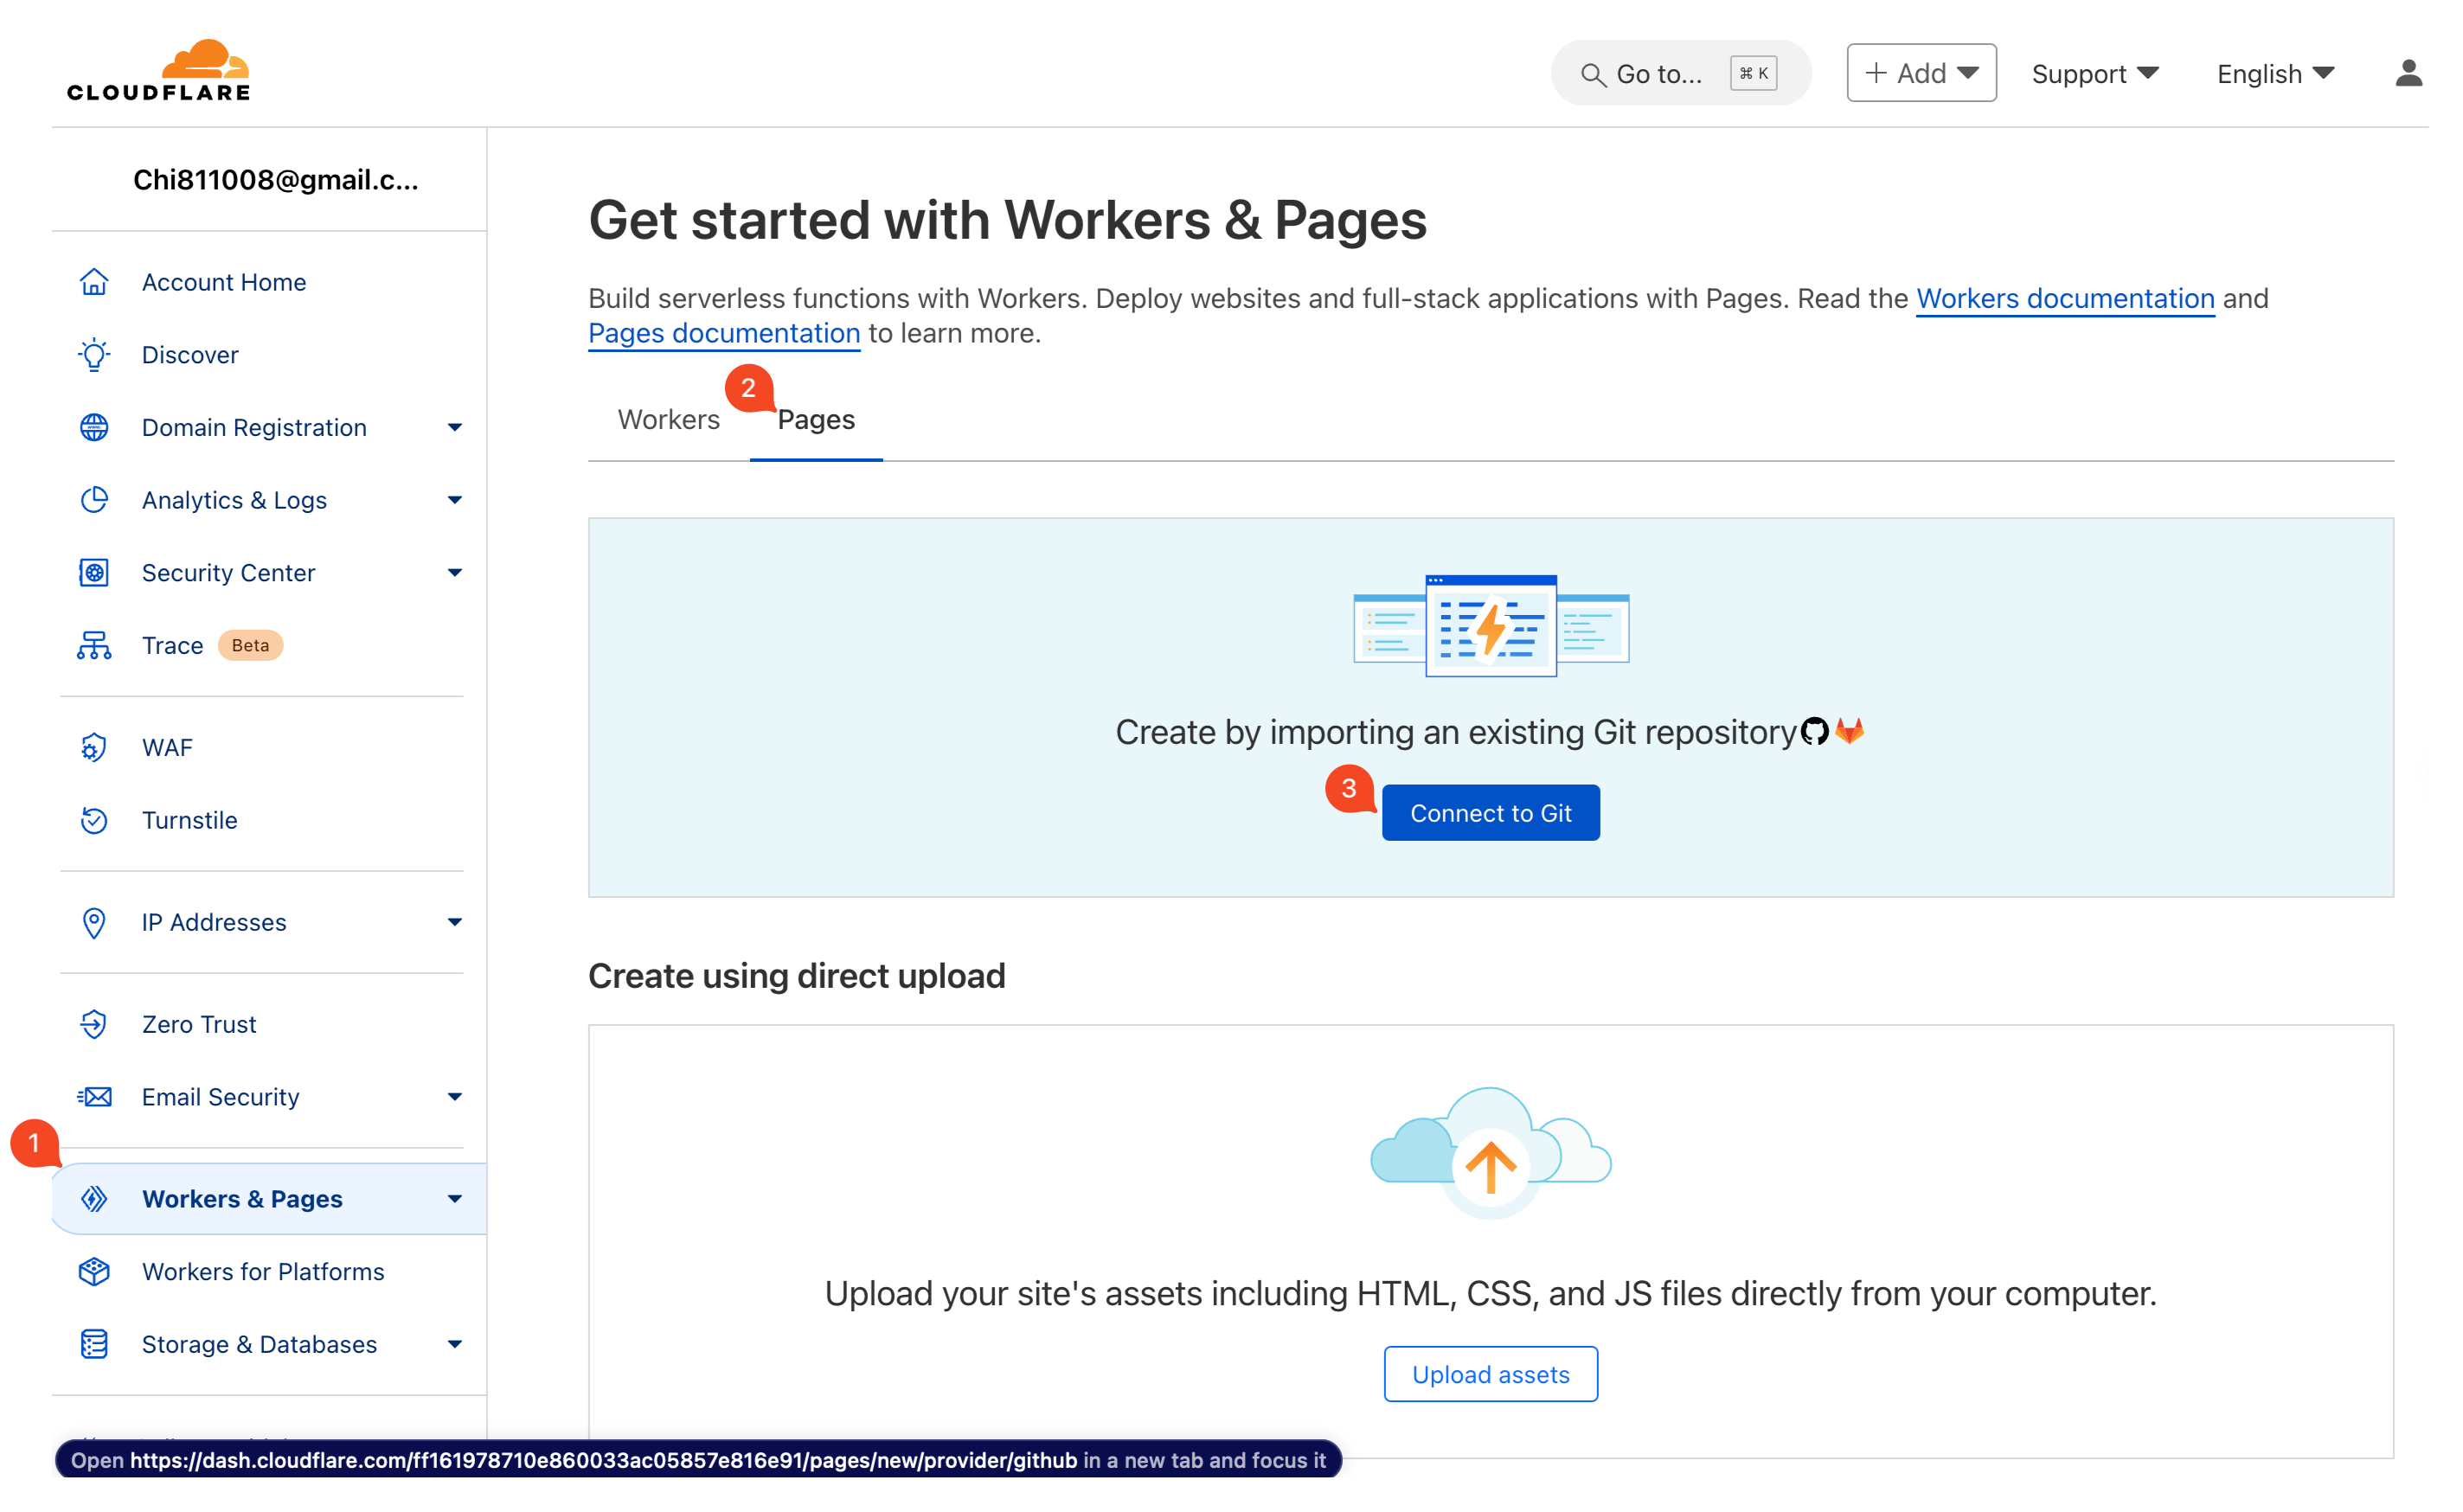The image size is (2463, 1512).
Task: Click the Git import pages illustration
Action: point(1490,625)
